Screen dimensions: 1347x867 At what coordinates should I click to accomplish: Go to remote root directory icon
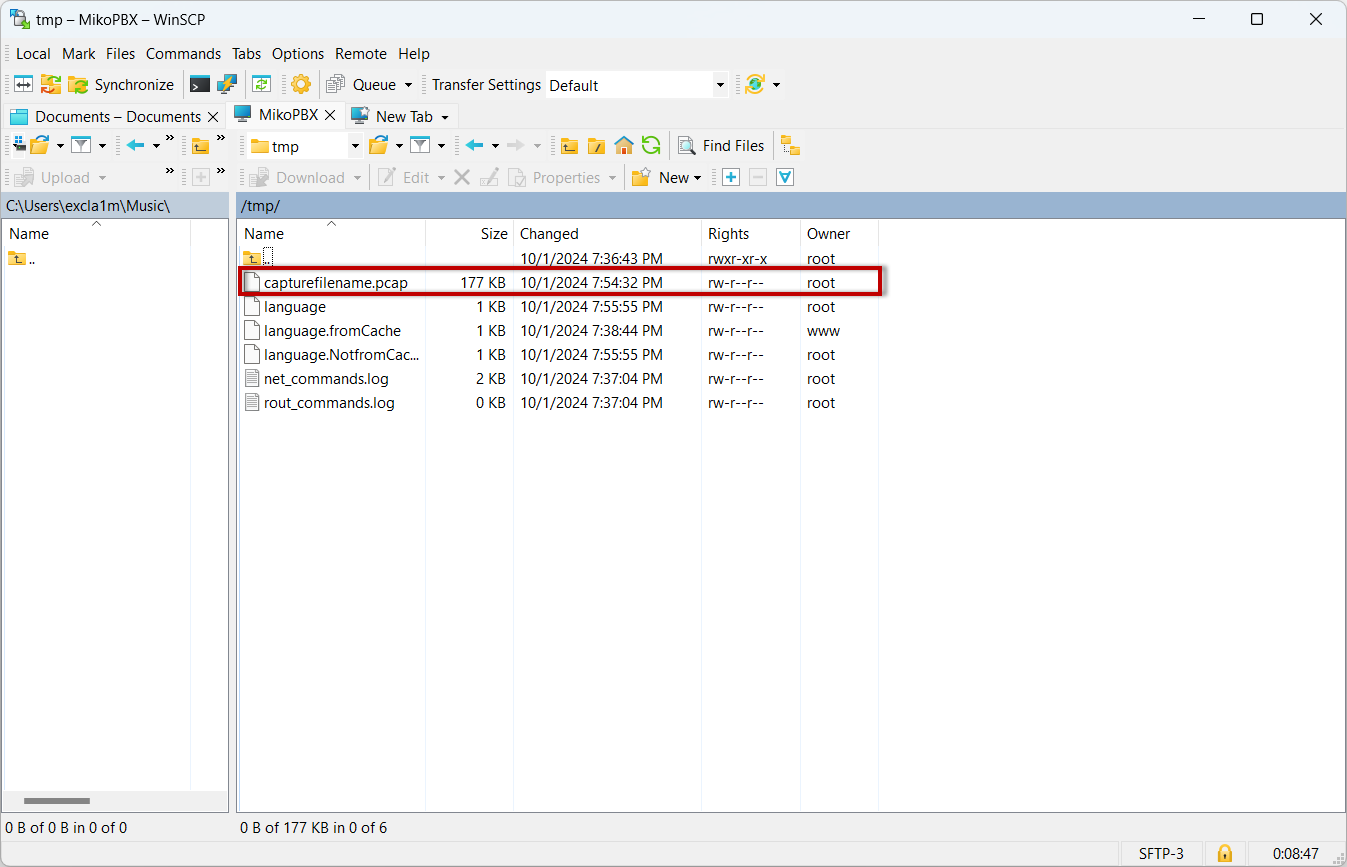(597, 146)
